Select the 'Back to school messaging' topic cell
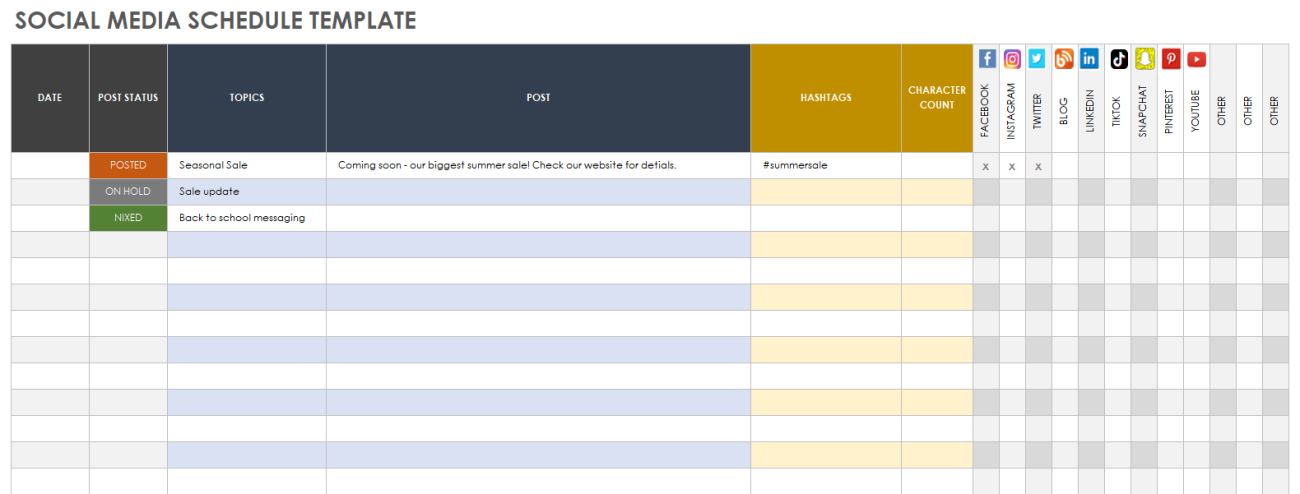Viewport: 1300px width, 494px height. tap(246, 217)
